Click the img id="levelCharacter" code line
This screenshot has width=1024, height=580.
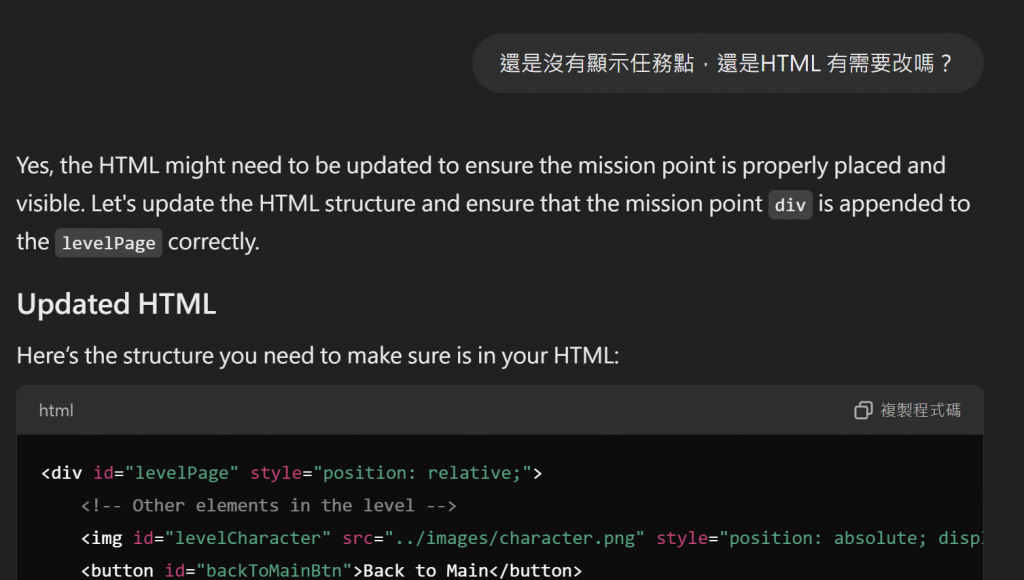[532, 538]
